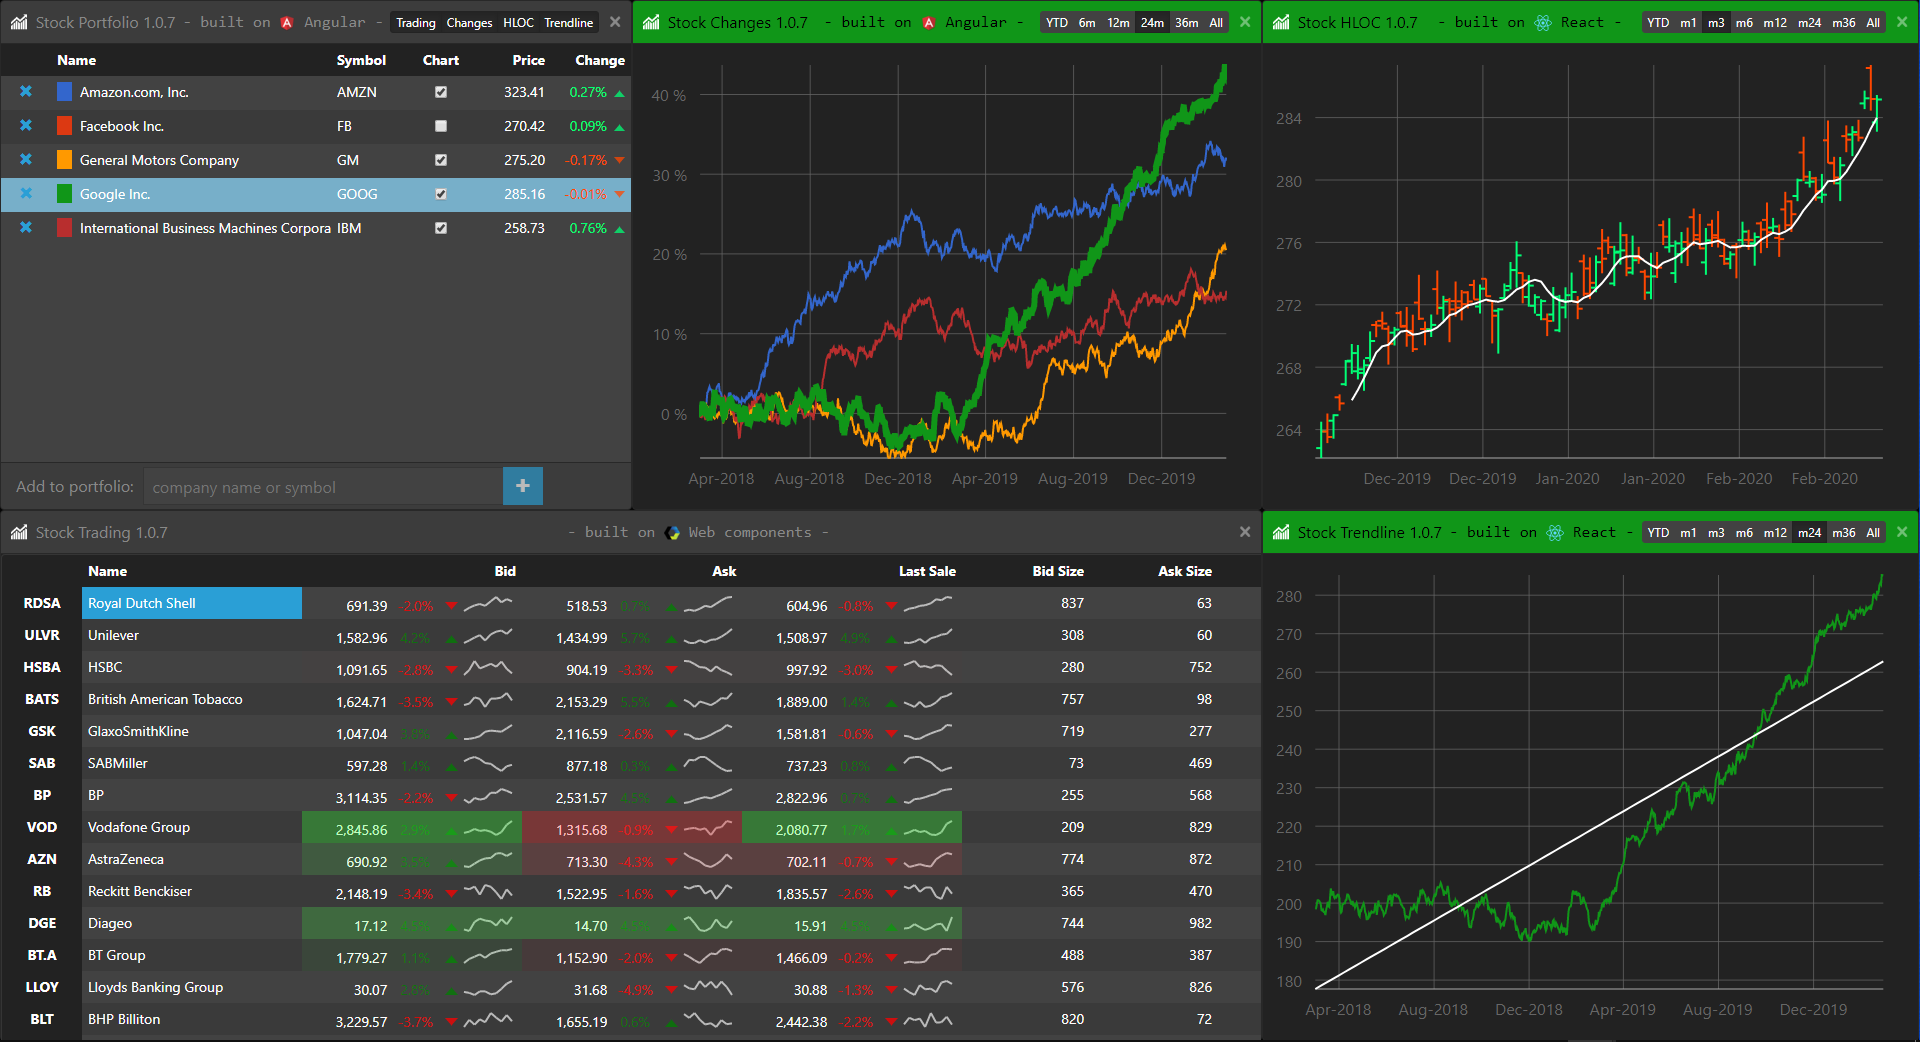Click the green up triangle beside Vodafone Group bid
This screenshot has height=1042, width=1920.
450,830
